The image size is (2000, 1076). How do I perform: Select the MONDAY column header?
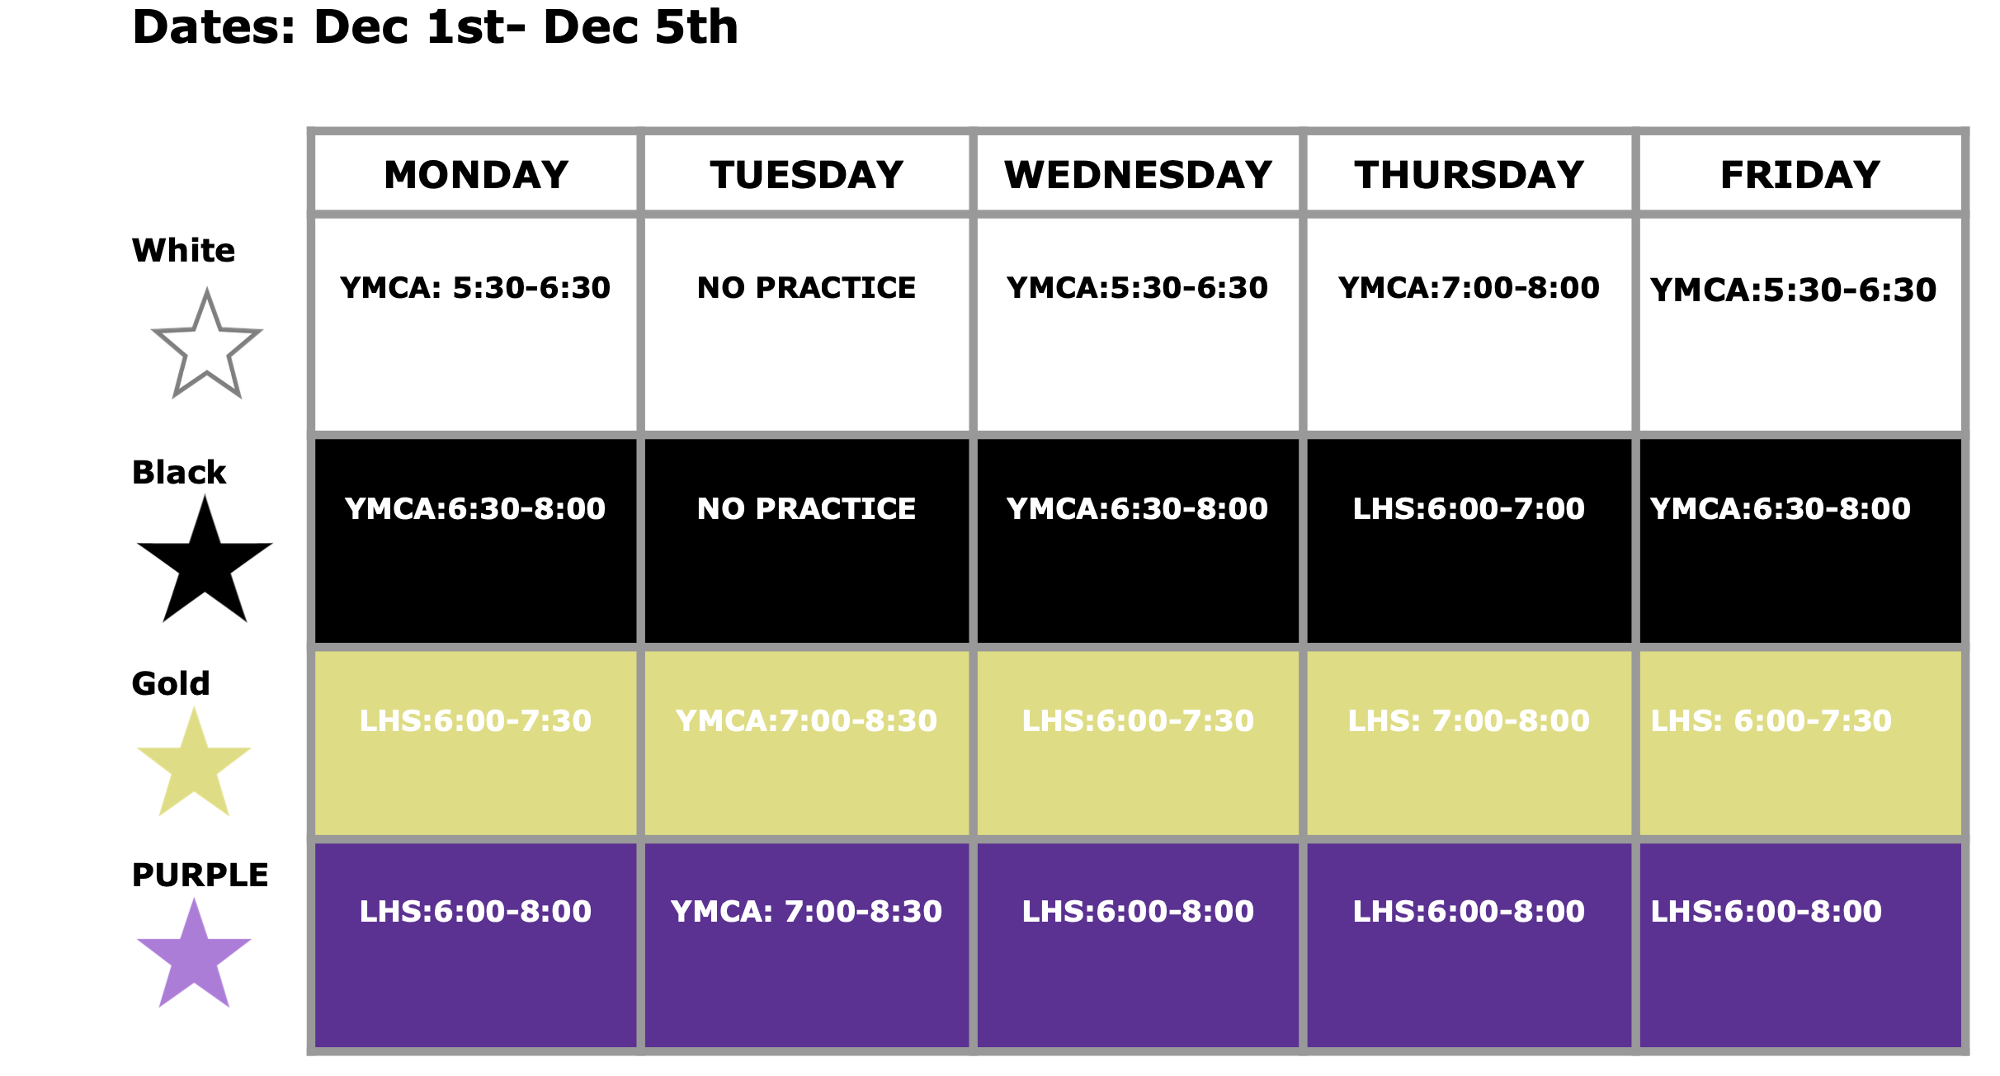[475, 174]
